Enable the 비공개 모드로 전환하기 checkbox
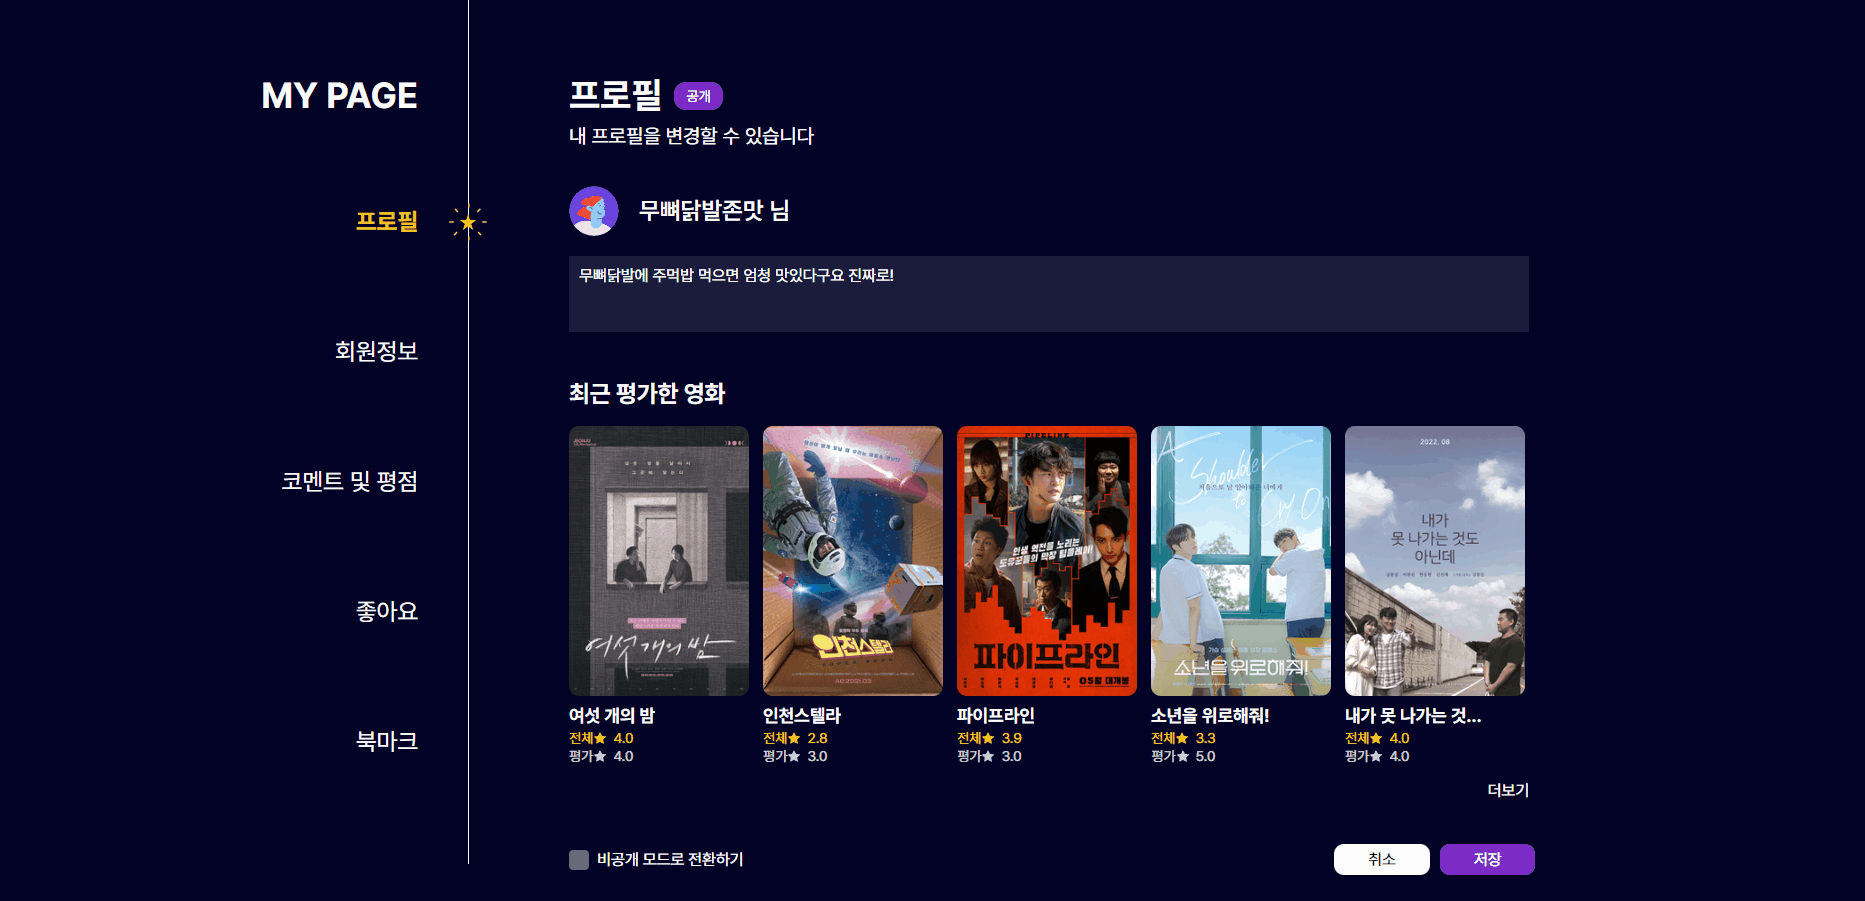1865x901 pixels. [x=579, y=860]
